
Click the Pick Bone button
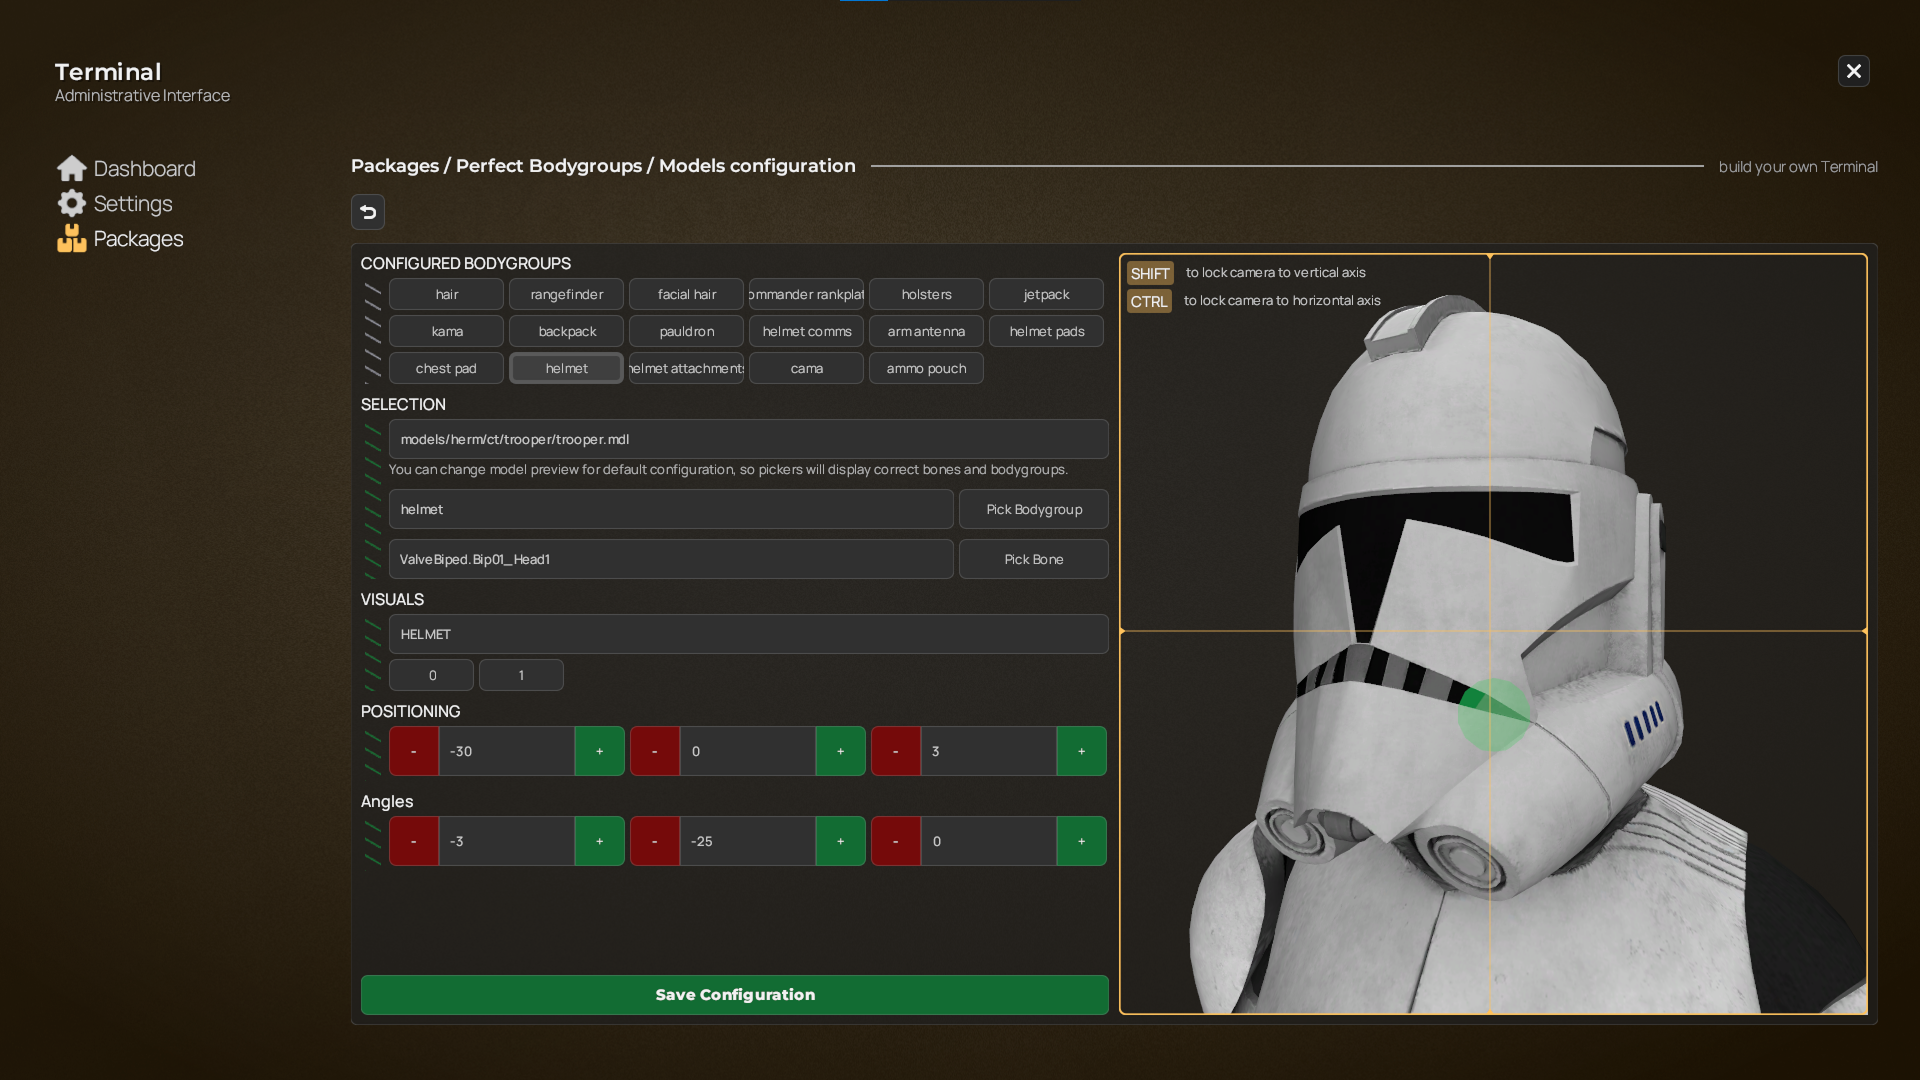pos(1034,559)
